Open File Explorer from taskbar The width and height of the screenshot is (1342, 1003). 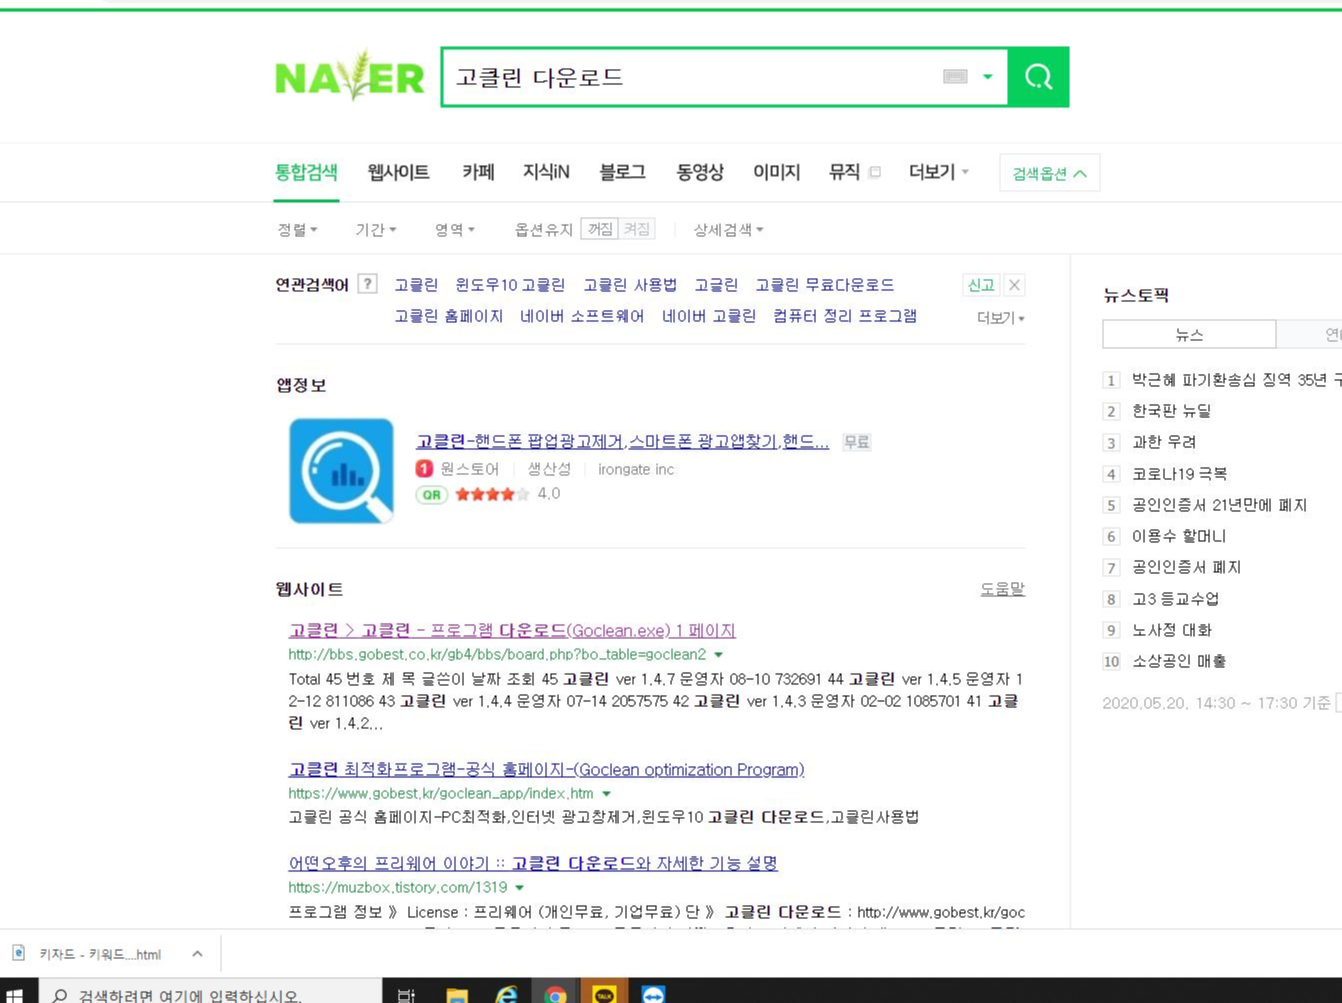(x=457, y=994)
